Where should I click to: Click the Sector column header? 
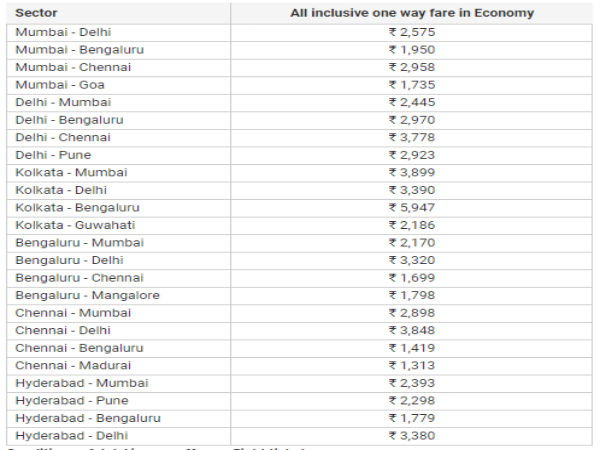36,13
